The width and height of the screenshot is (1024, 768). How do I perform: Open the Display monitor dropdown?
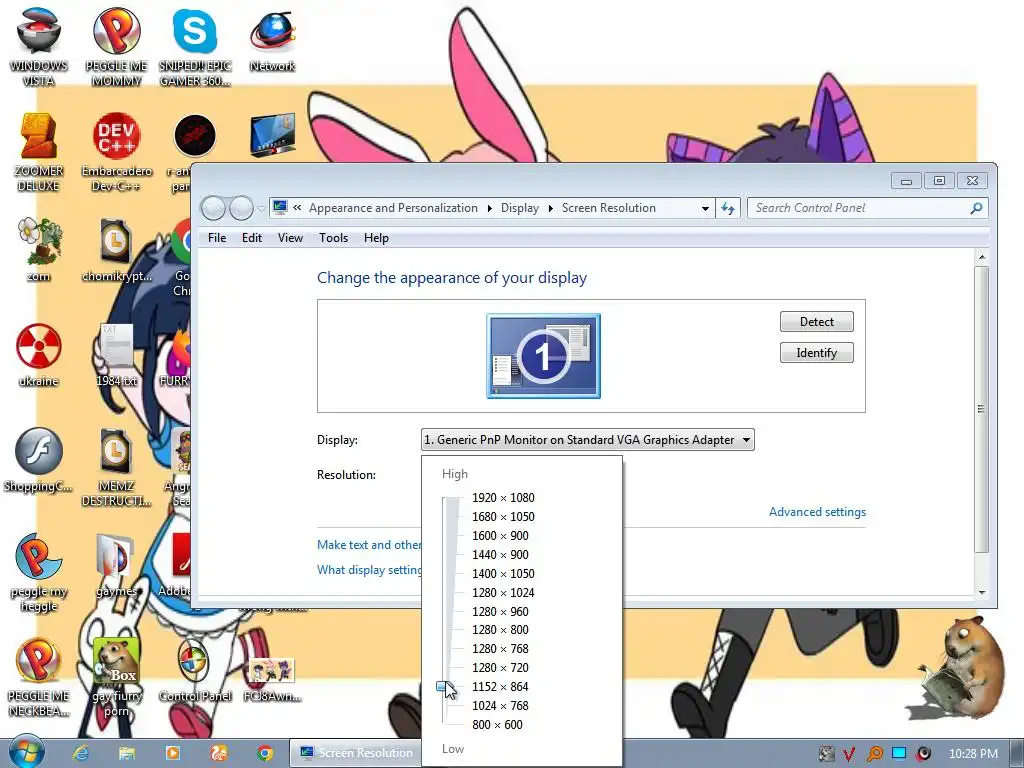588,440
